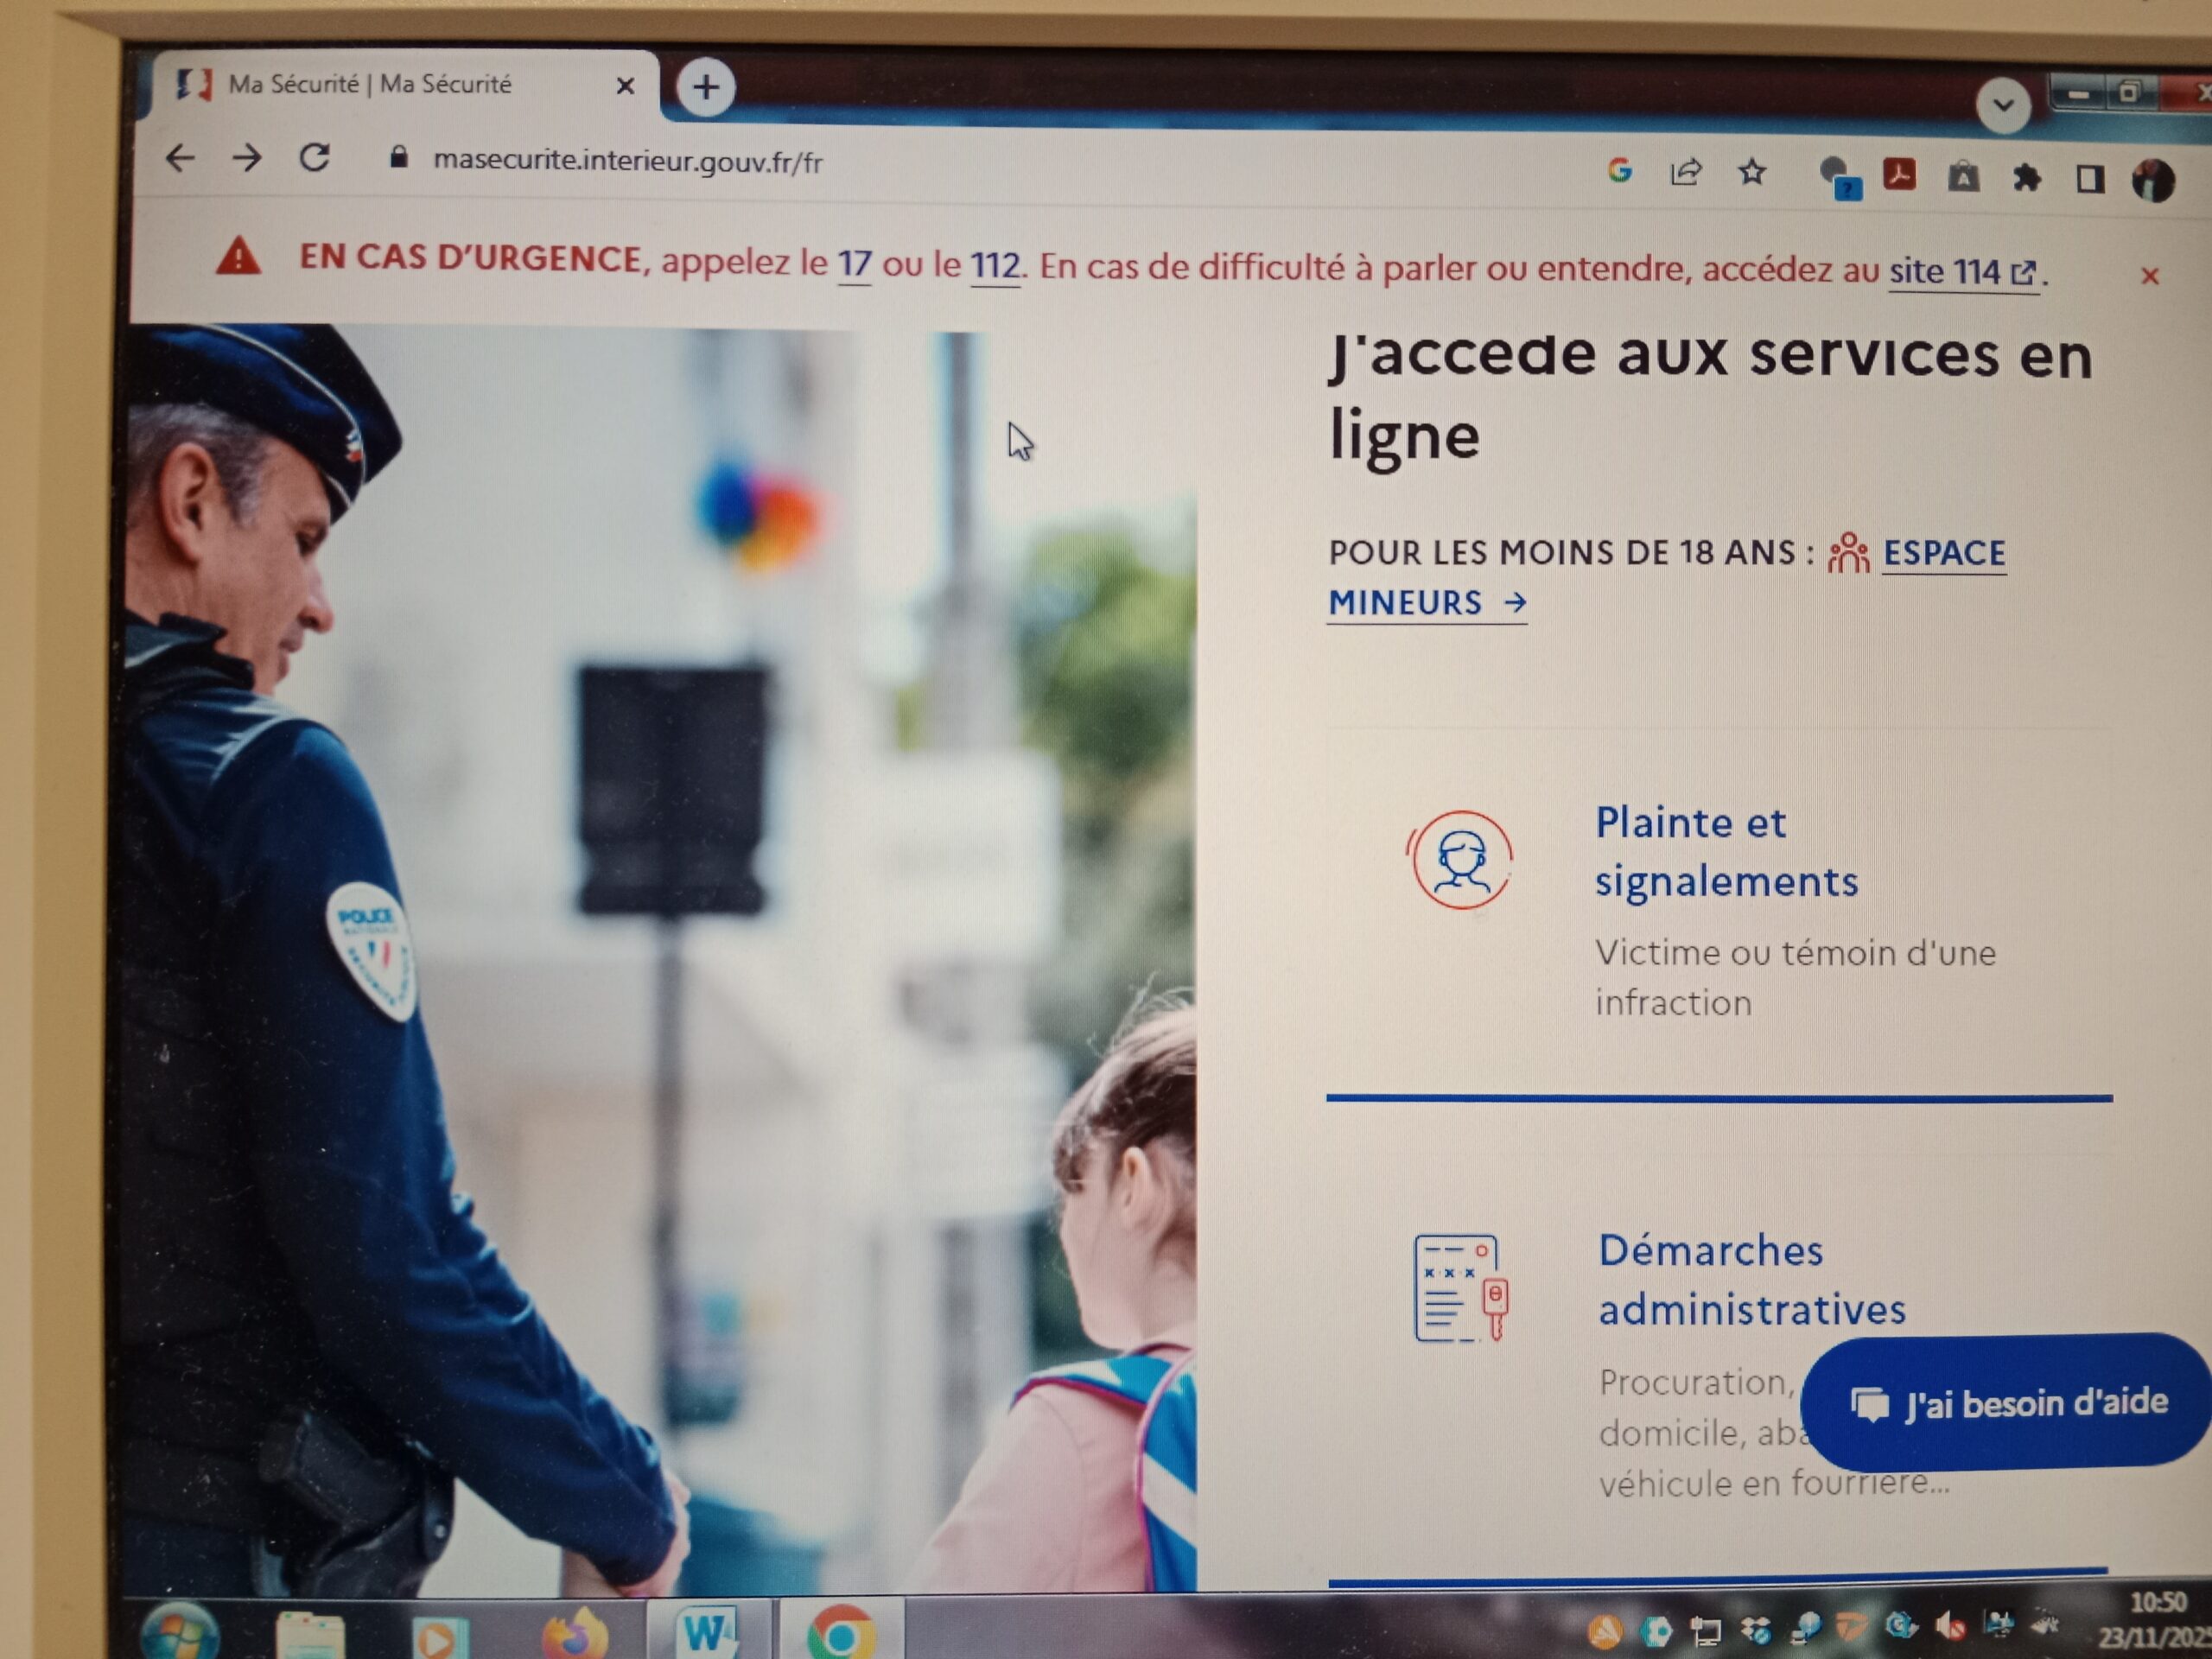
Task: Expand the tab search chevron
Action: point(2003,105)
